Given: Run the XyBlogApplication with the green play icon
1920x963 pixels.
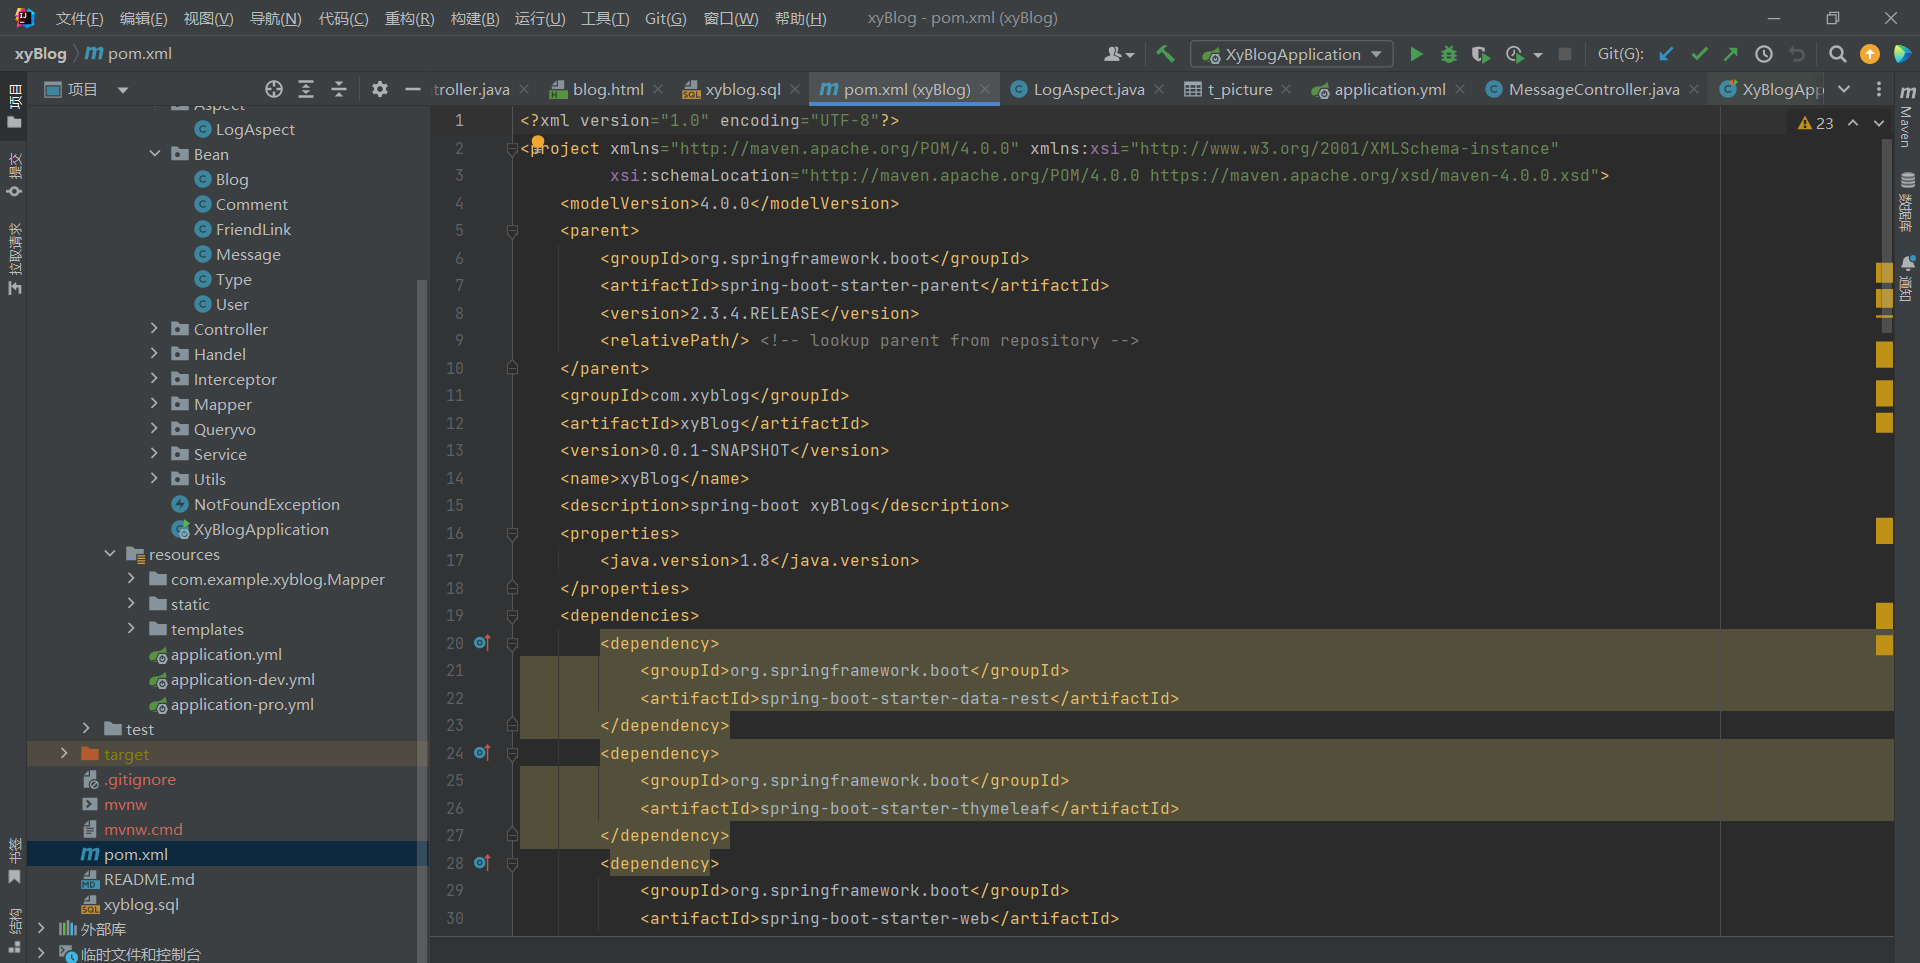Looking at the screenshot, I should 1416,54.
